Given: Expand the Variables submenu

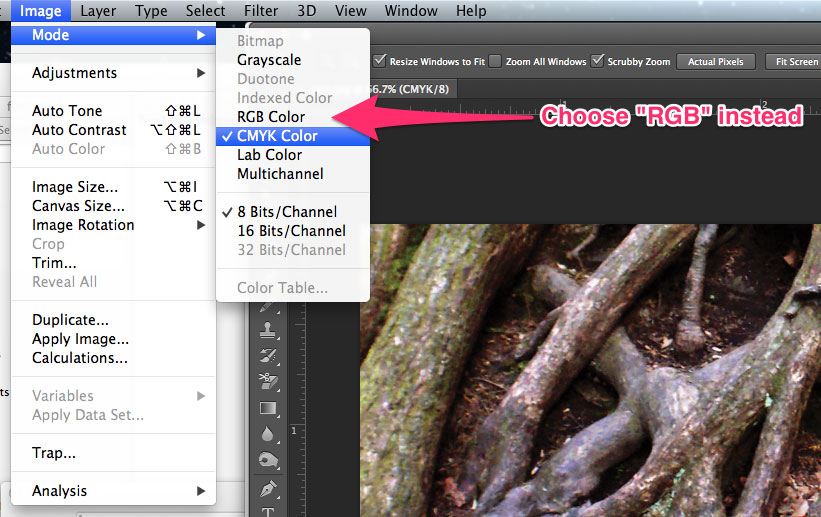Looking at the screenshot, I should tap(114, 395).
